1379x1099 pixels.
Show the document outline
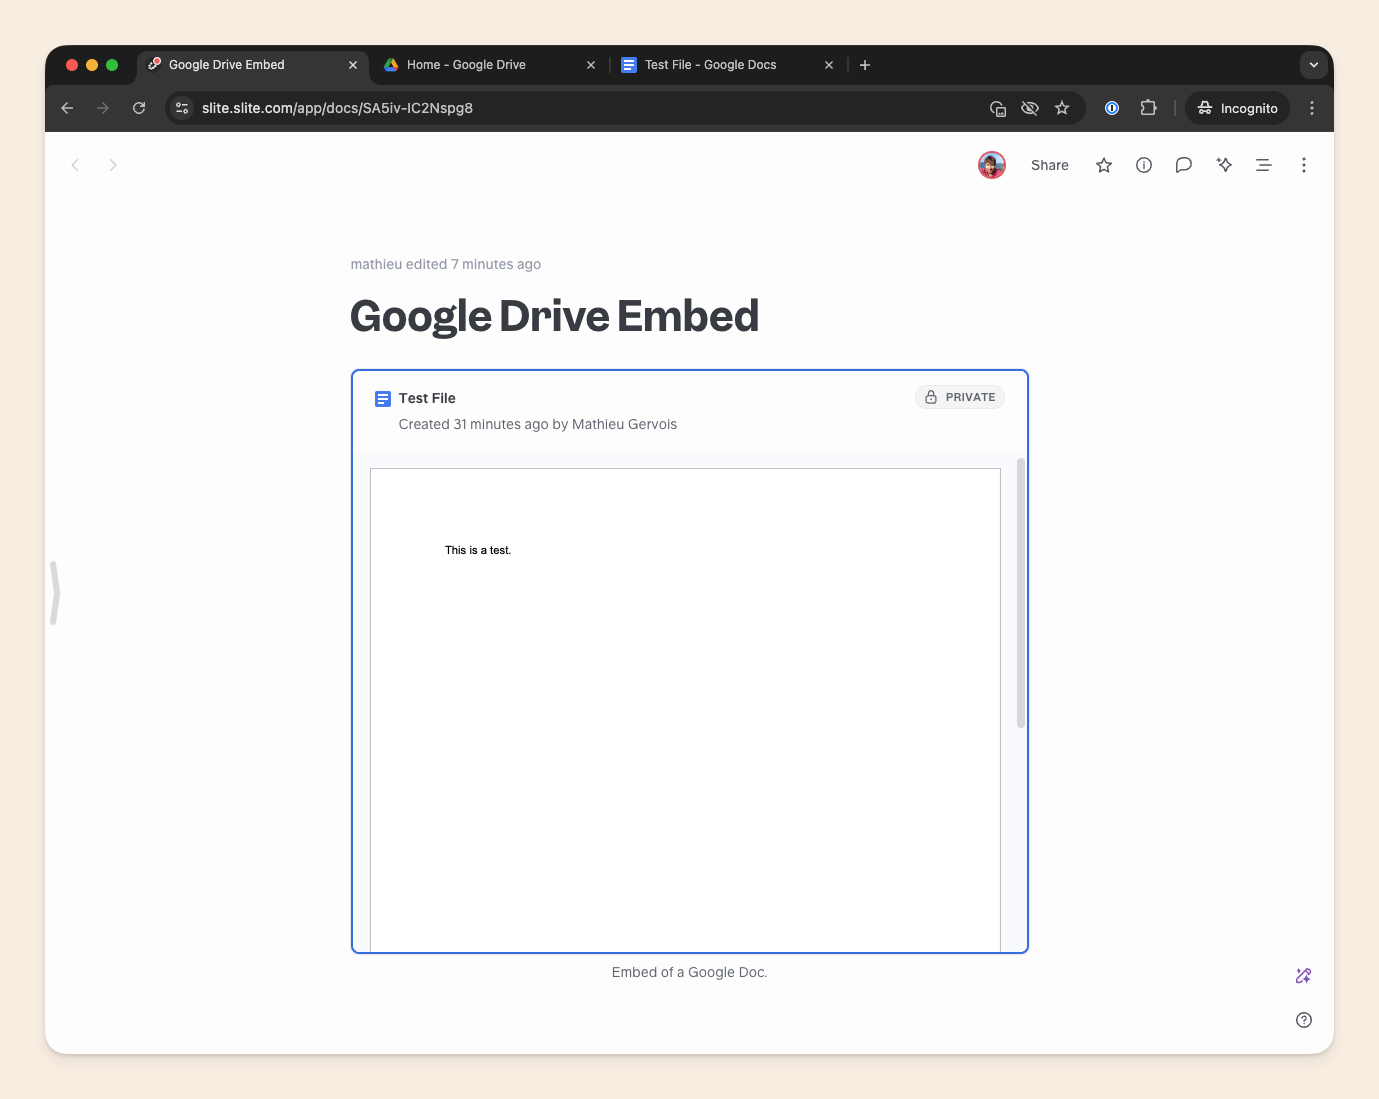(1264, 165)
